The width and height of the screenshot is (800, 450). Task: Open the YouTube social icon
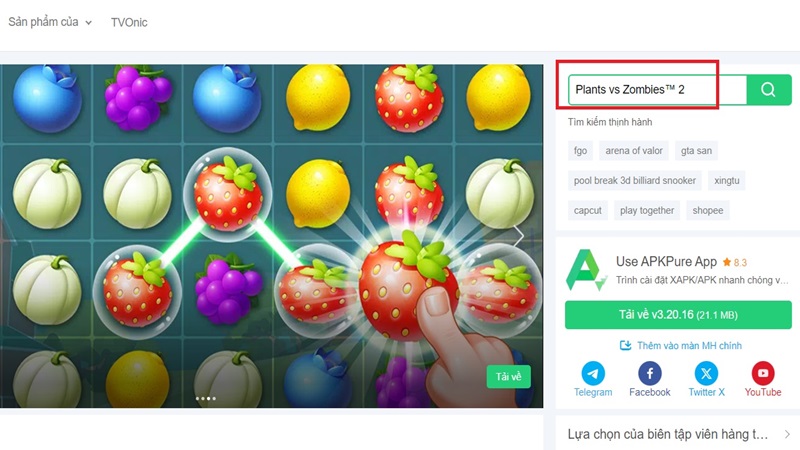[x=763, y=373]
